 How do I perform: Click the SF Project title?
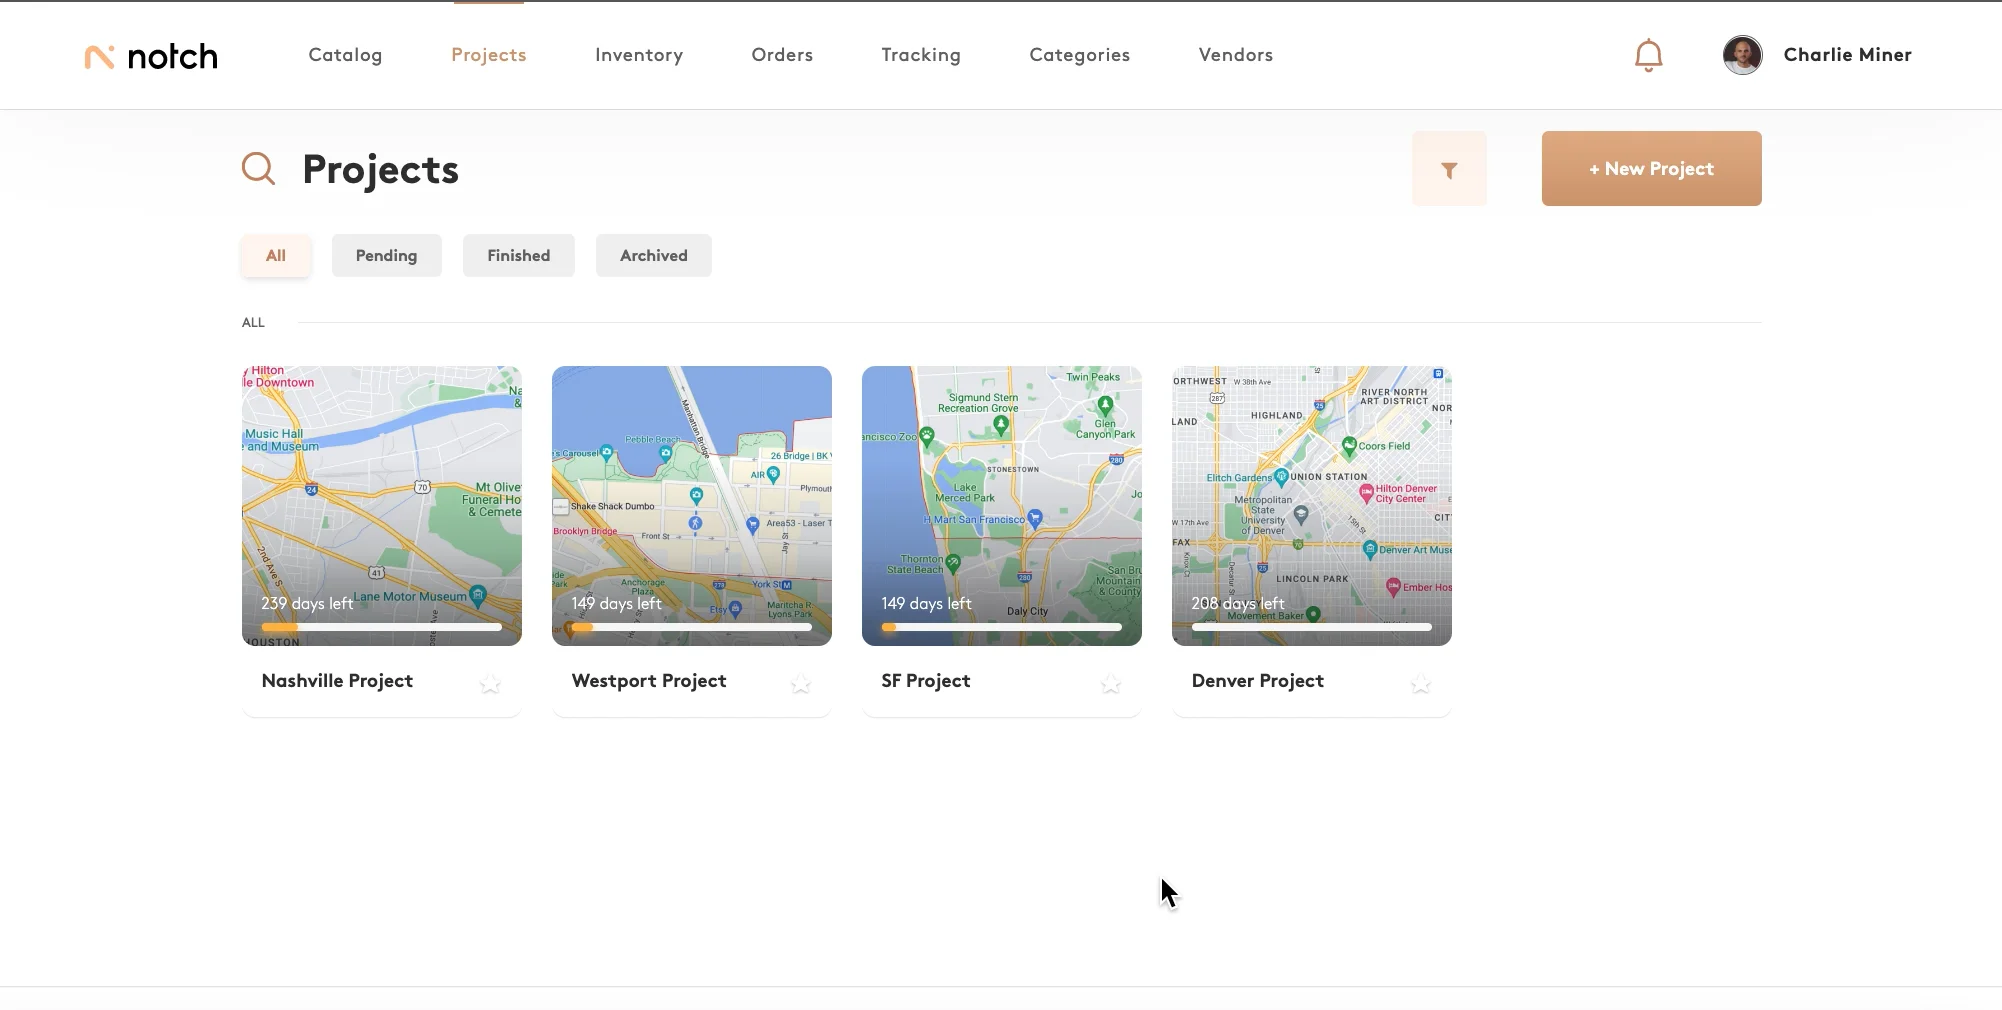tap(926, 681)
